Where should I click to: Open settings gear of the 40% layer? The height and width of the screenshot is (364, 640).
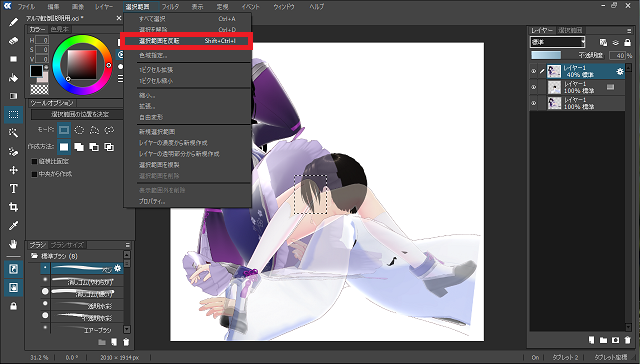(x=620, y=71)
